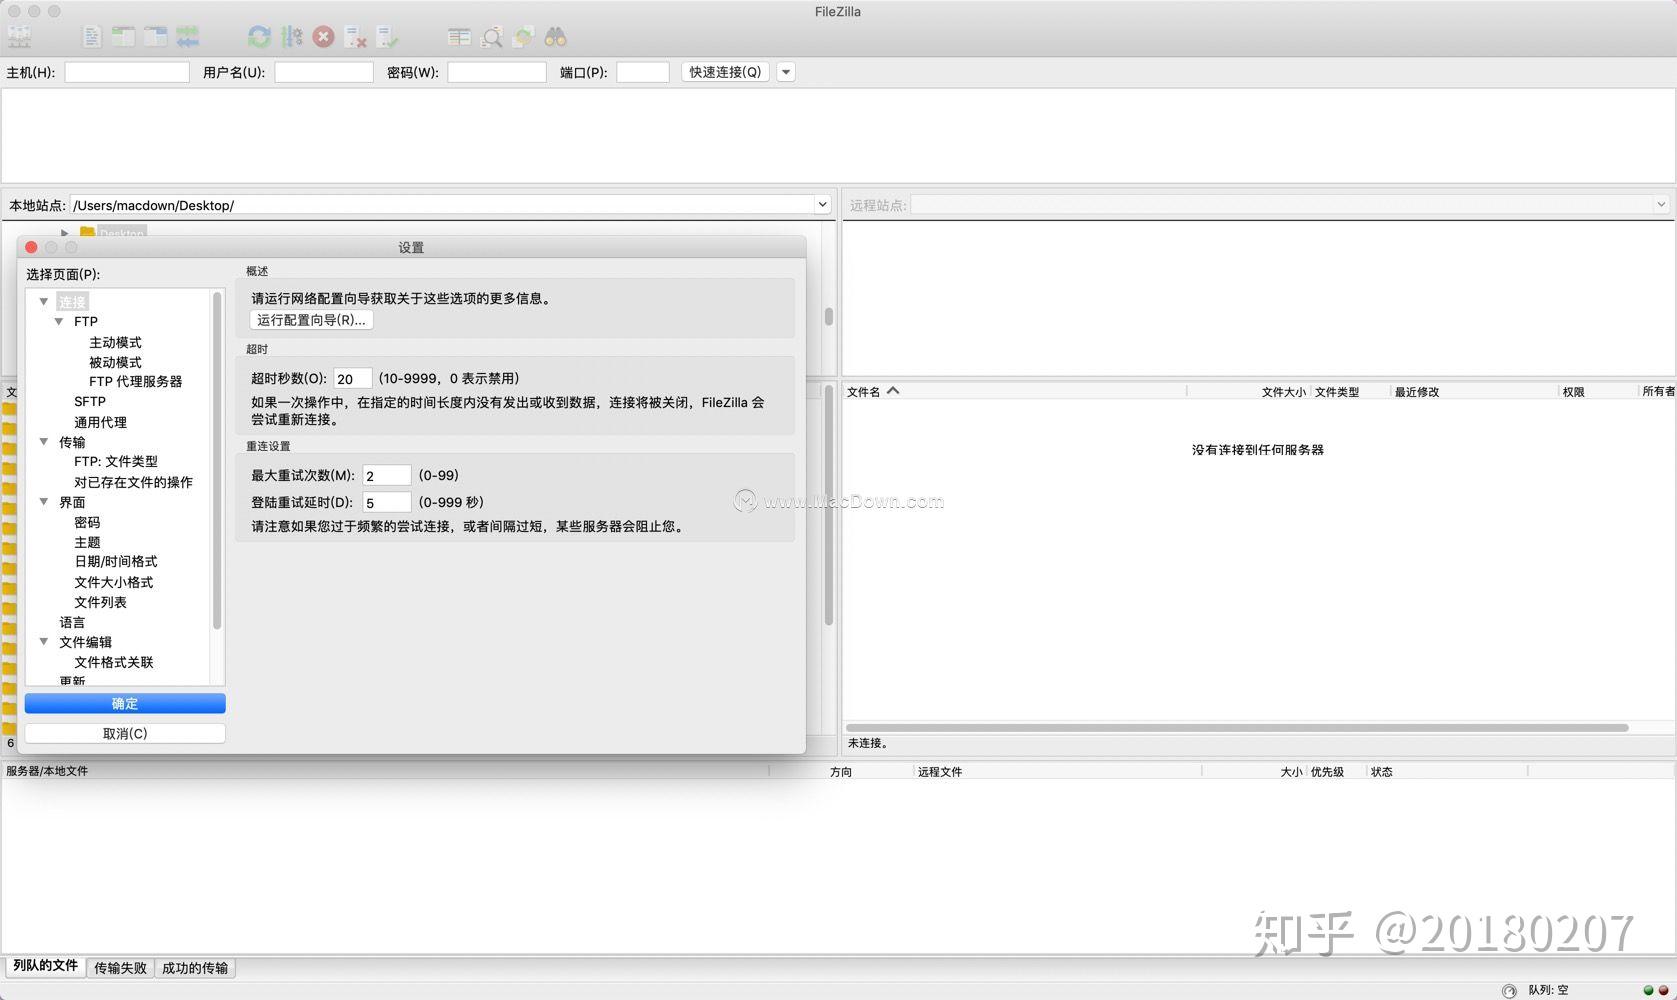This screenshot has width=1677, height=1000.
Task: Refresh the file and folder lists
Action: click(x=259, y=36)
